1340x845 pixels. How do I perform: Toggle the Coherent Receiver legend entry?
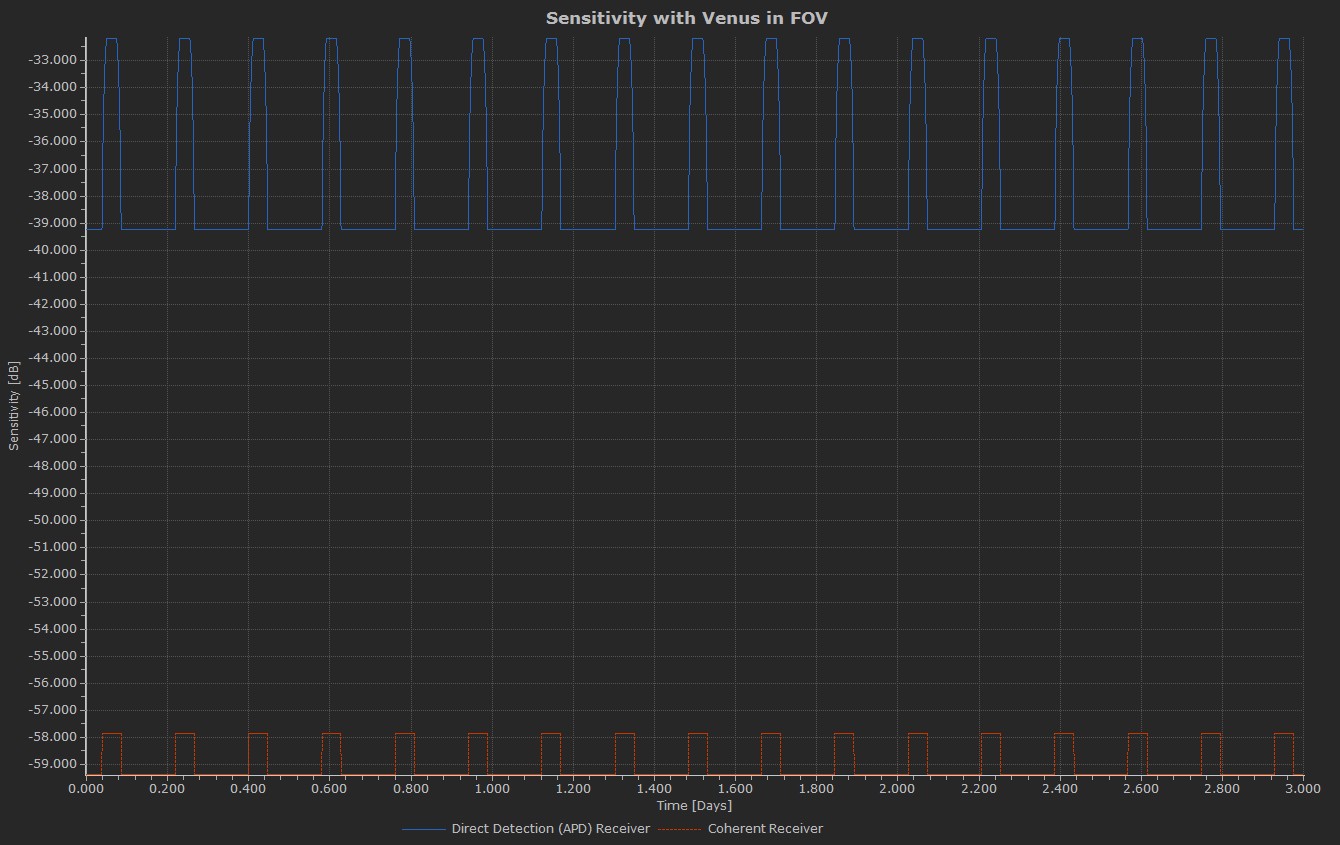(765, 828)
